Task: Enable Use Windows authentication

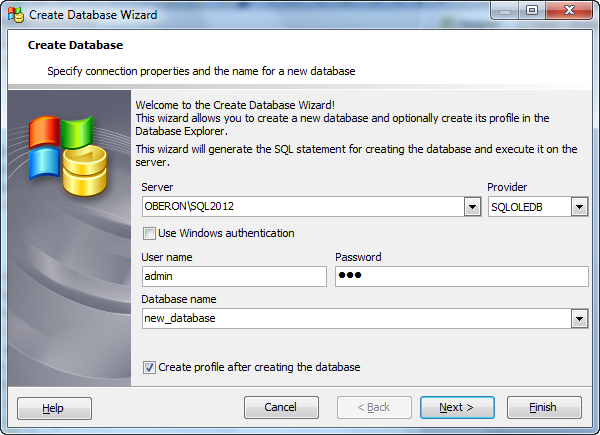Action: pos(150,234)
